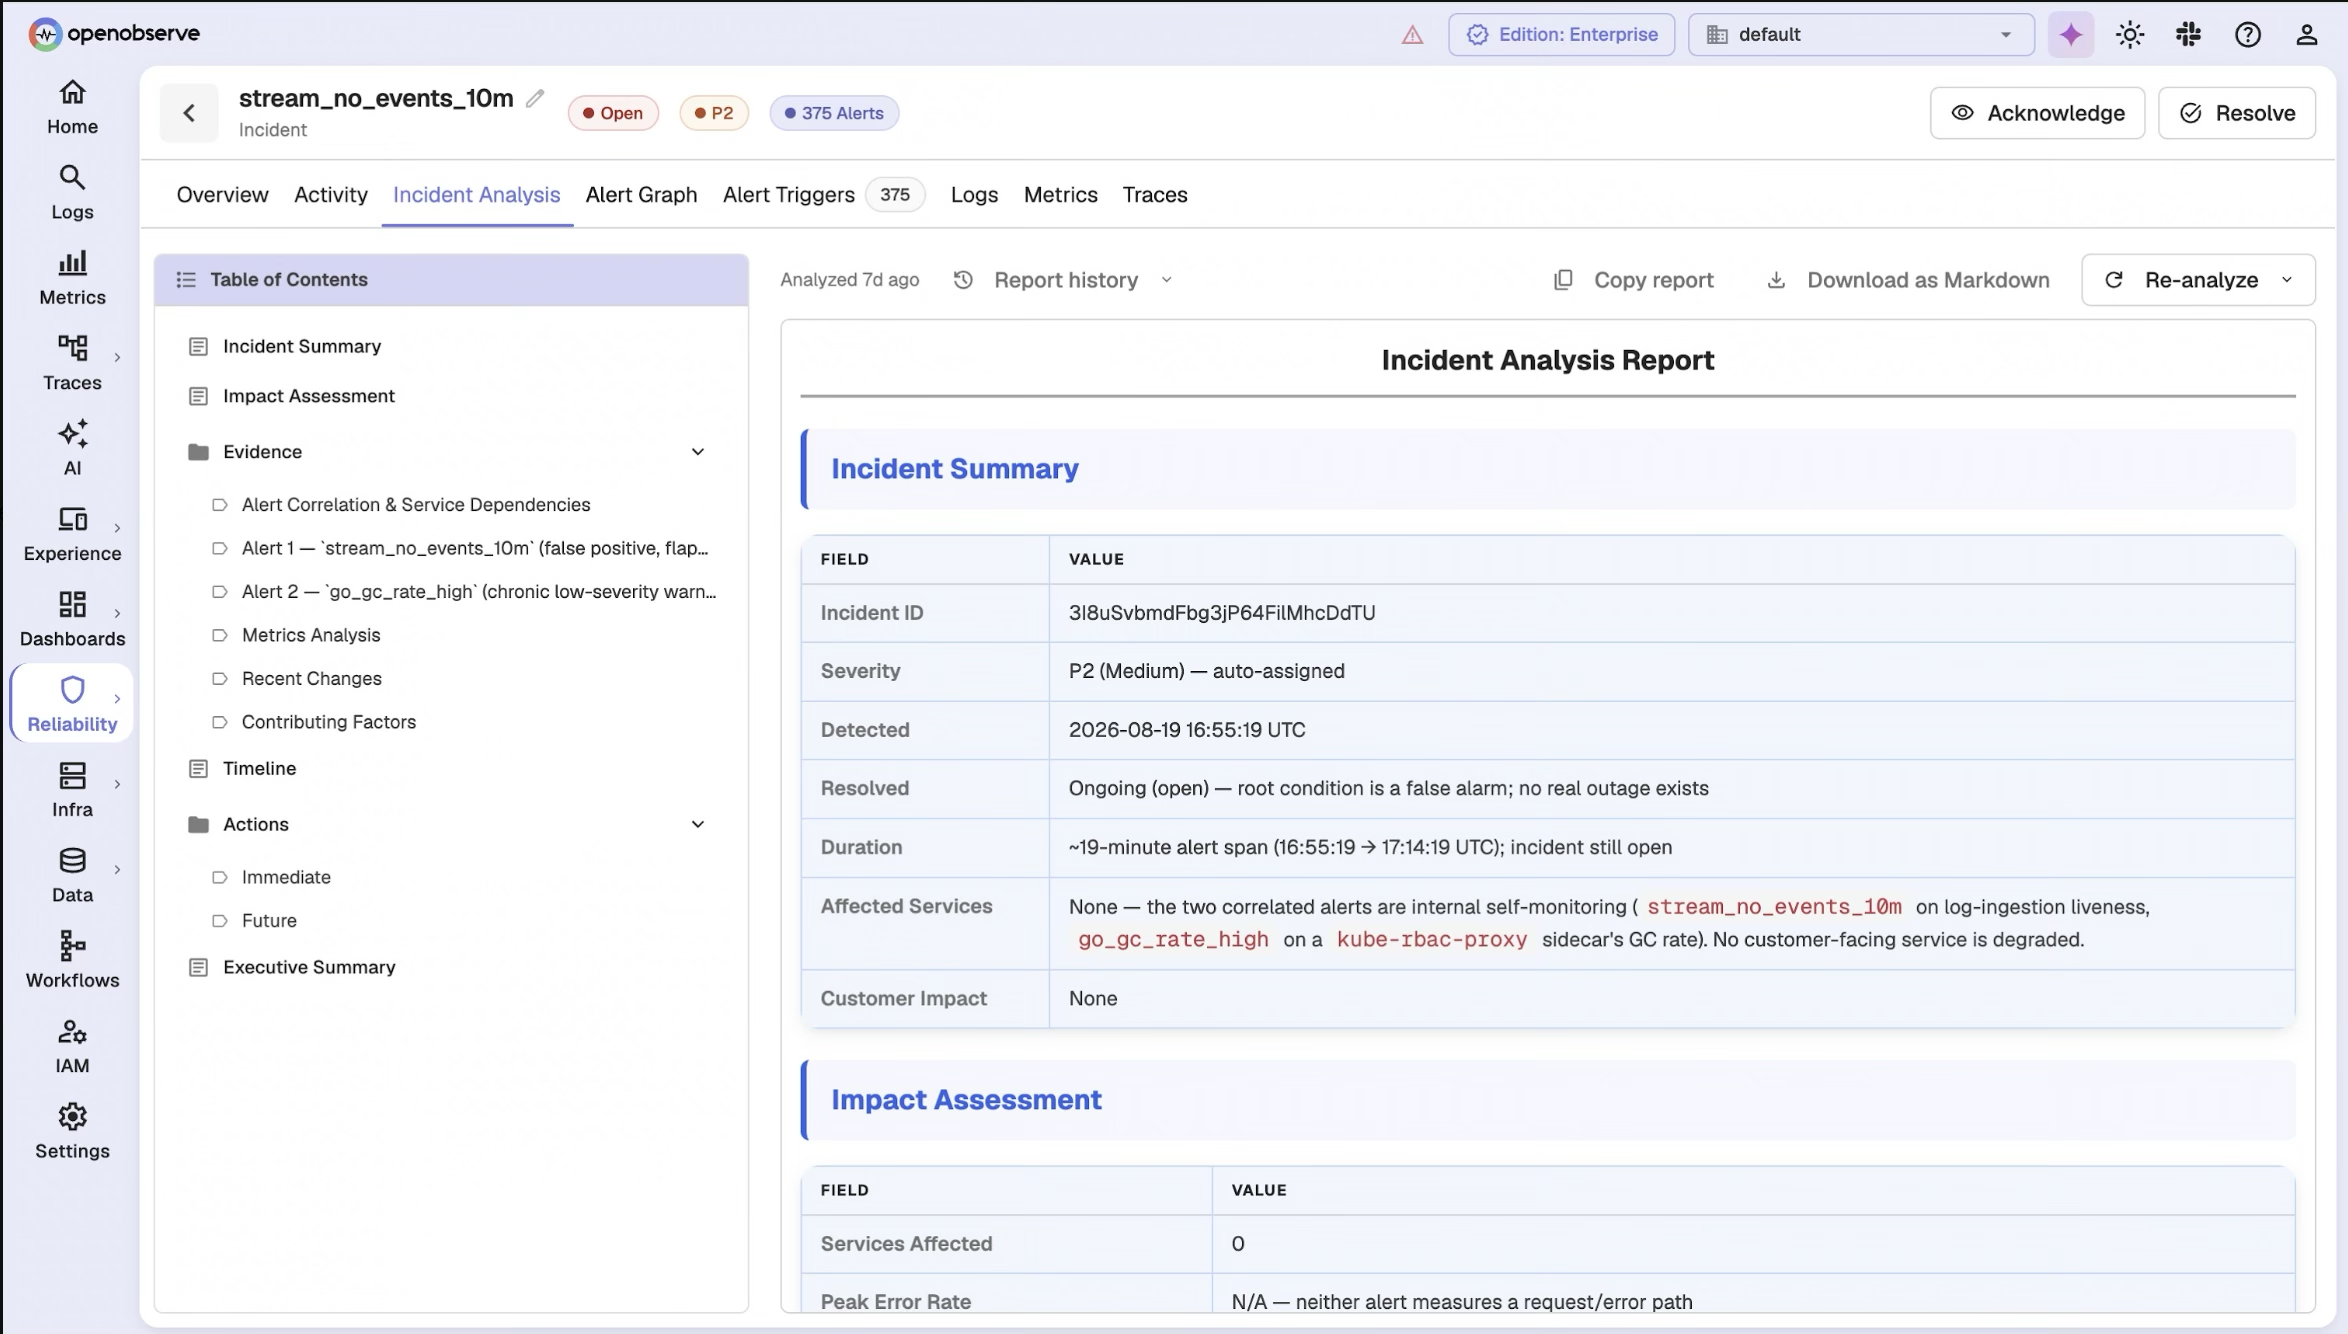Open the default organization dropdown

[x=1861, y=34]
